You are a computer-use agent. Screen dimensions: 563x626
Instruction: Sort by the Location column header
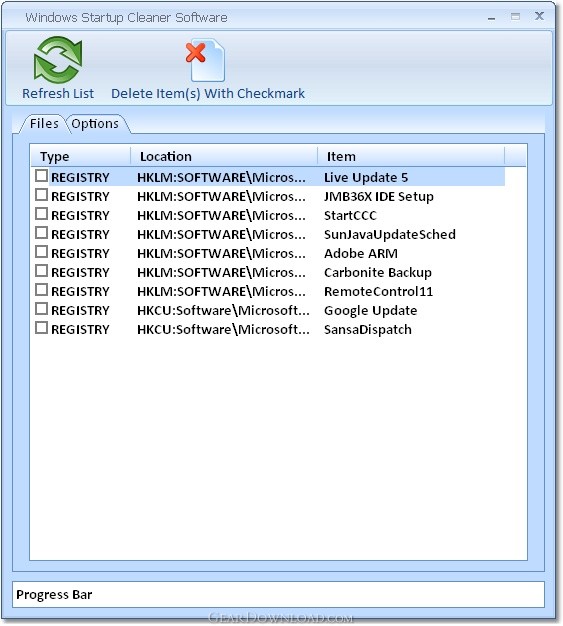click(224, 156)
